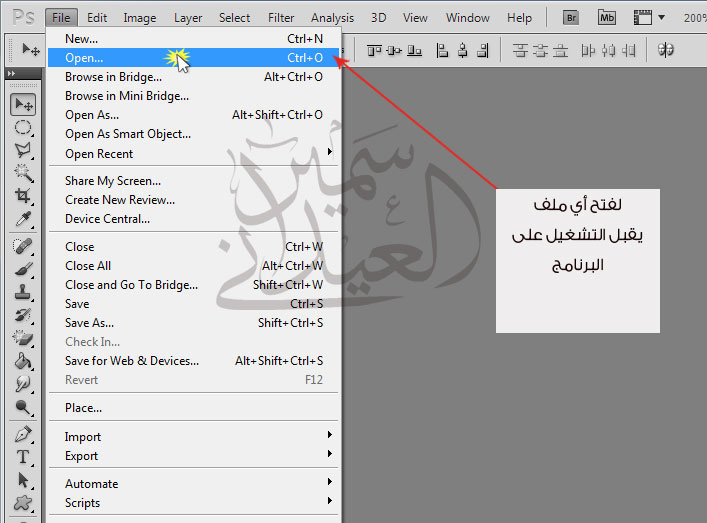
Task: Choose Open... from the File menu
Action: (x=193, y=58)
